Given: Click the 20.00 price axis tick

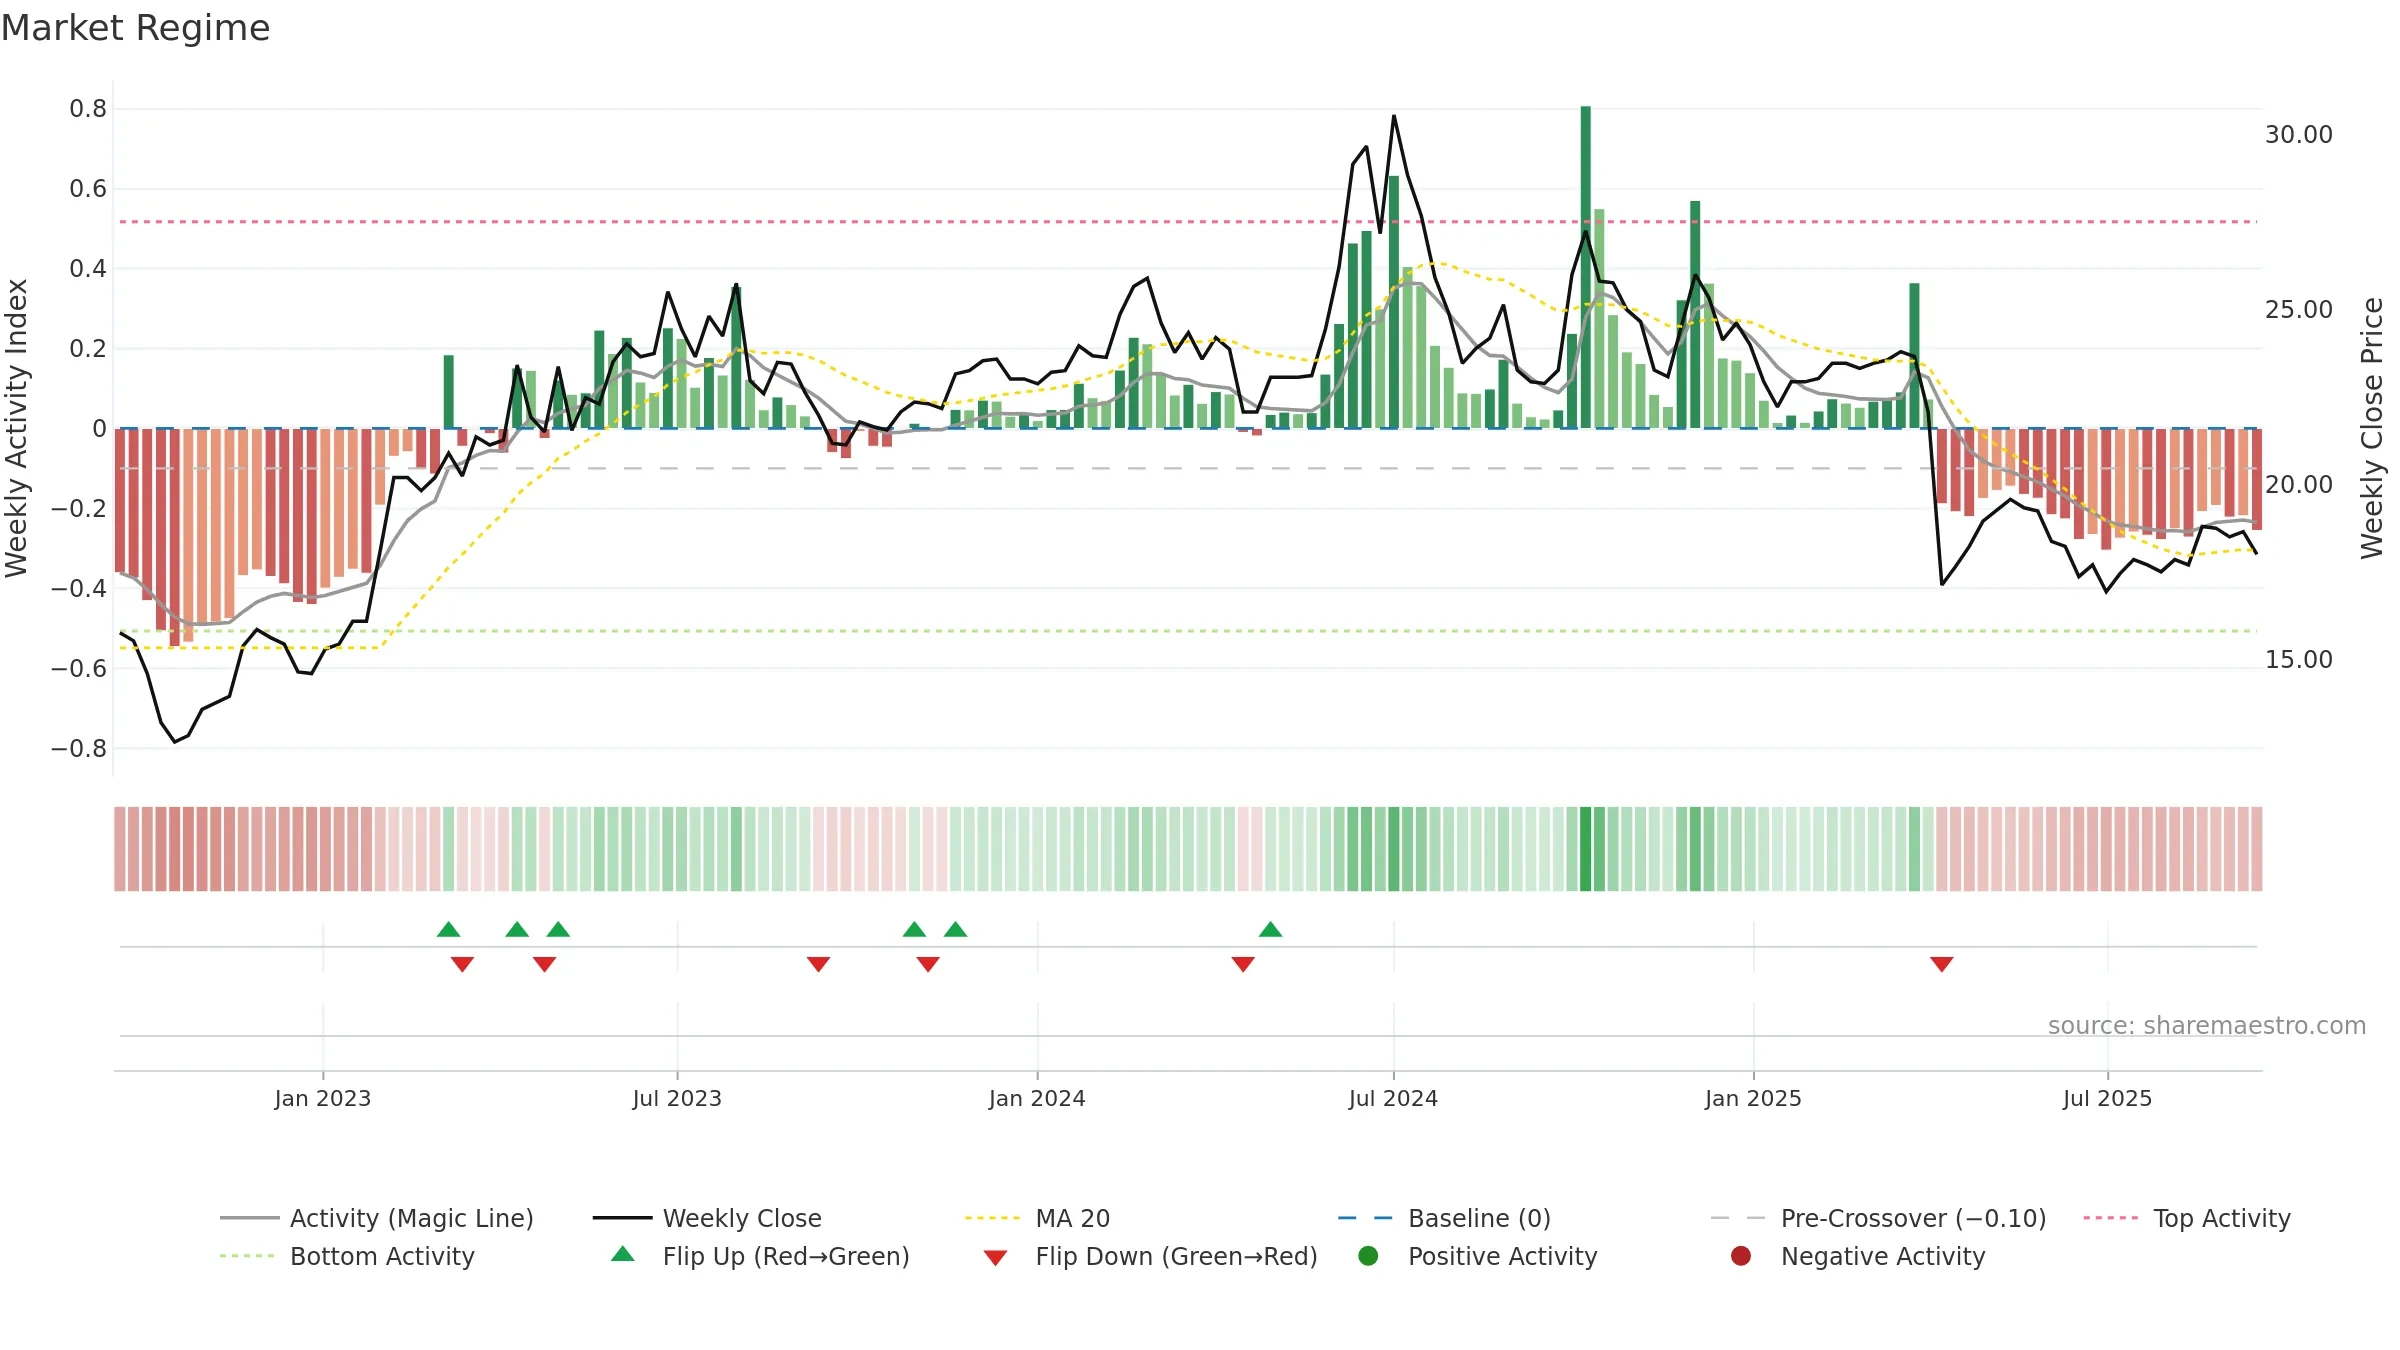Looking at the screenshot, I should [2299, 485].
